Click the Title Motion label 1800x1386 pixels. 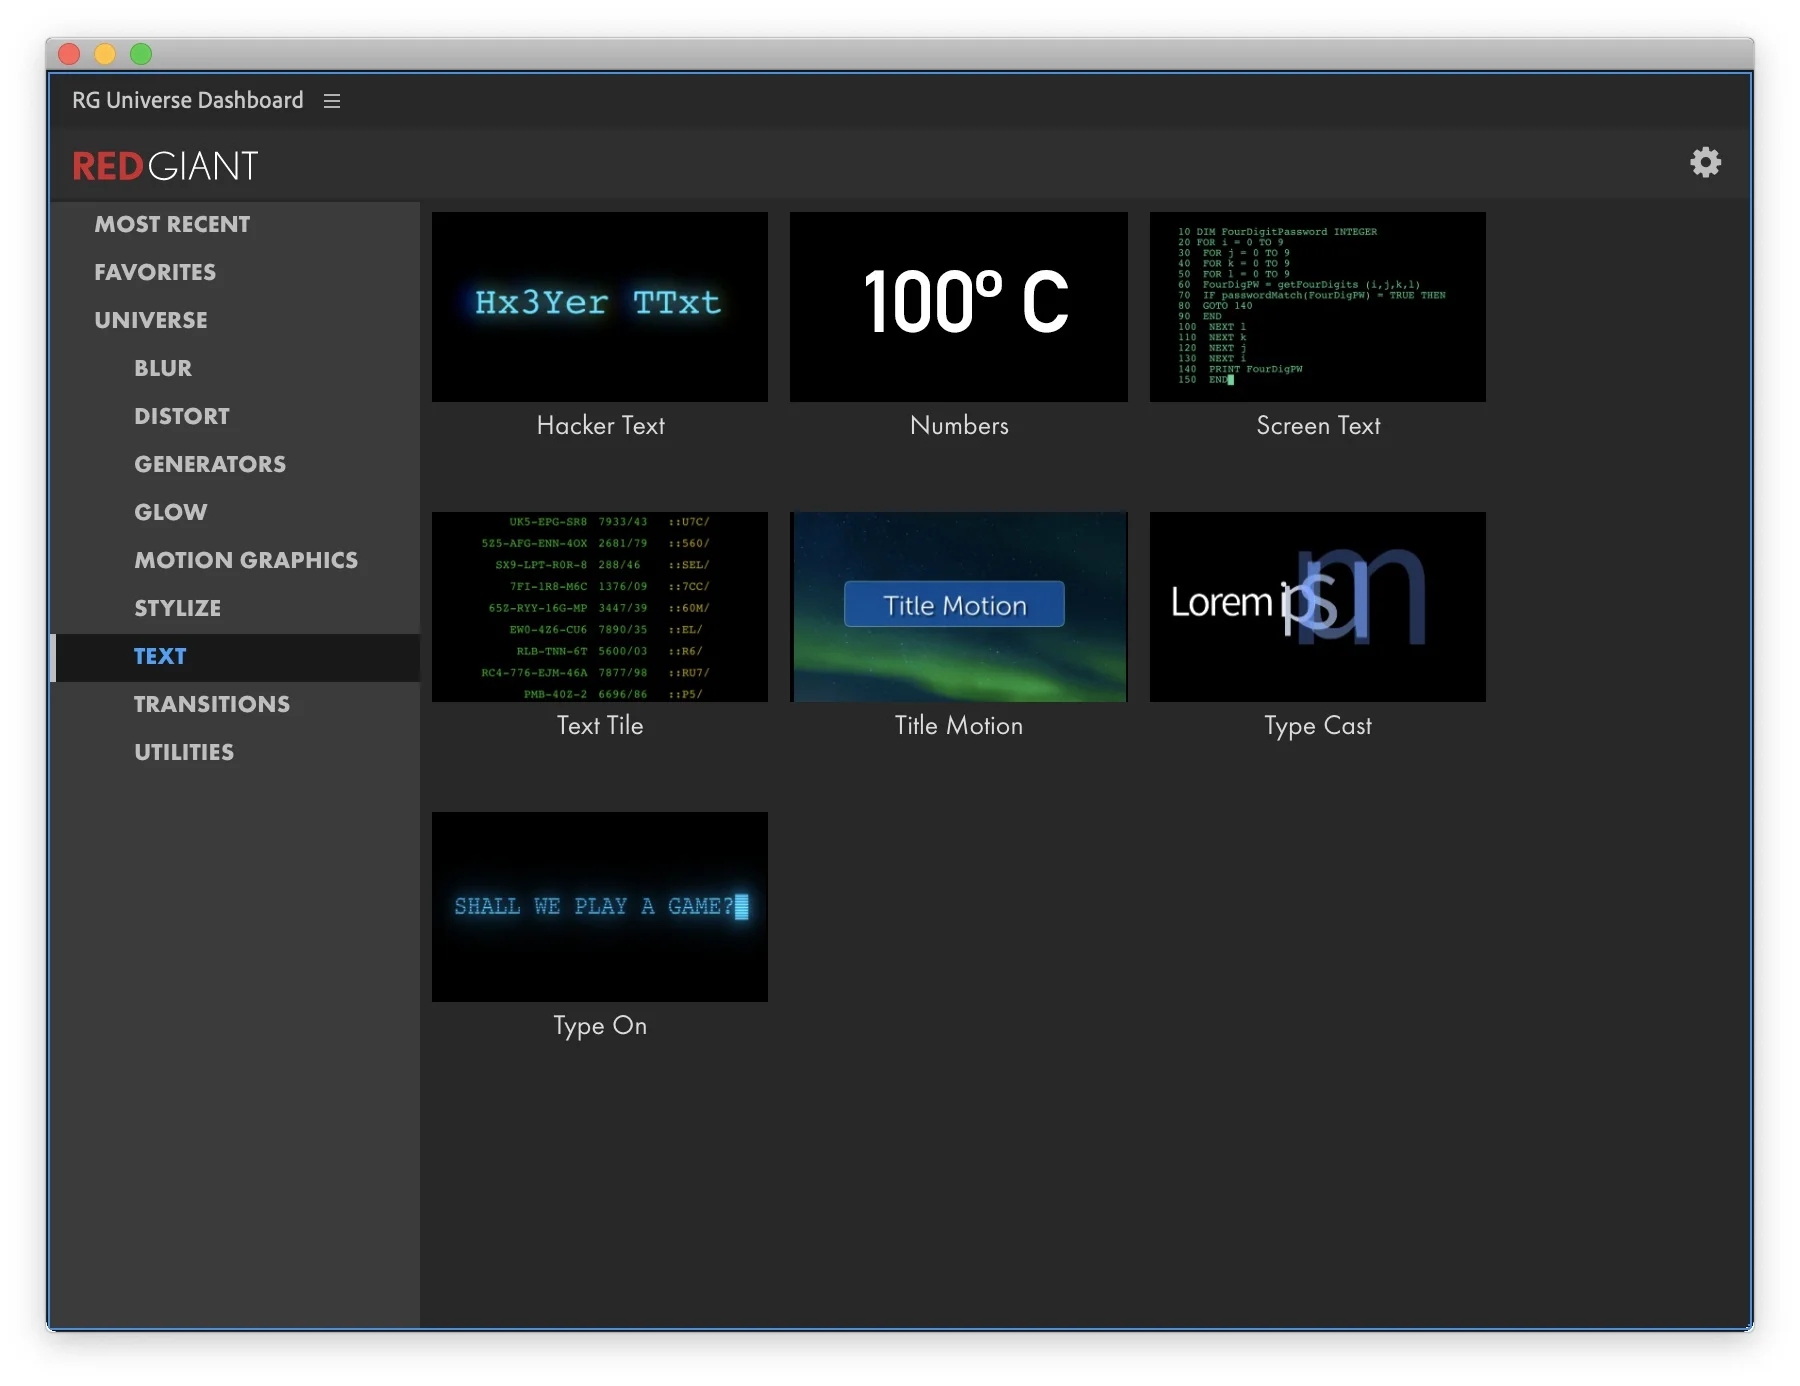(x=959, y=726)
